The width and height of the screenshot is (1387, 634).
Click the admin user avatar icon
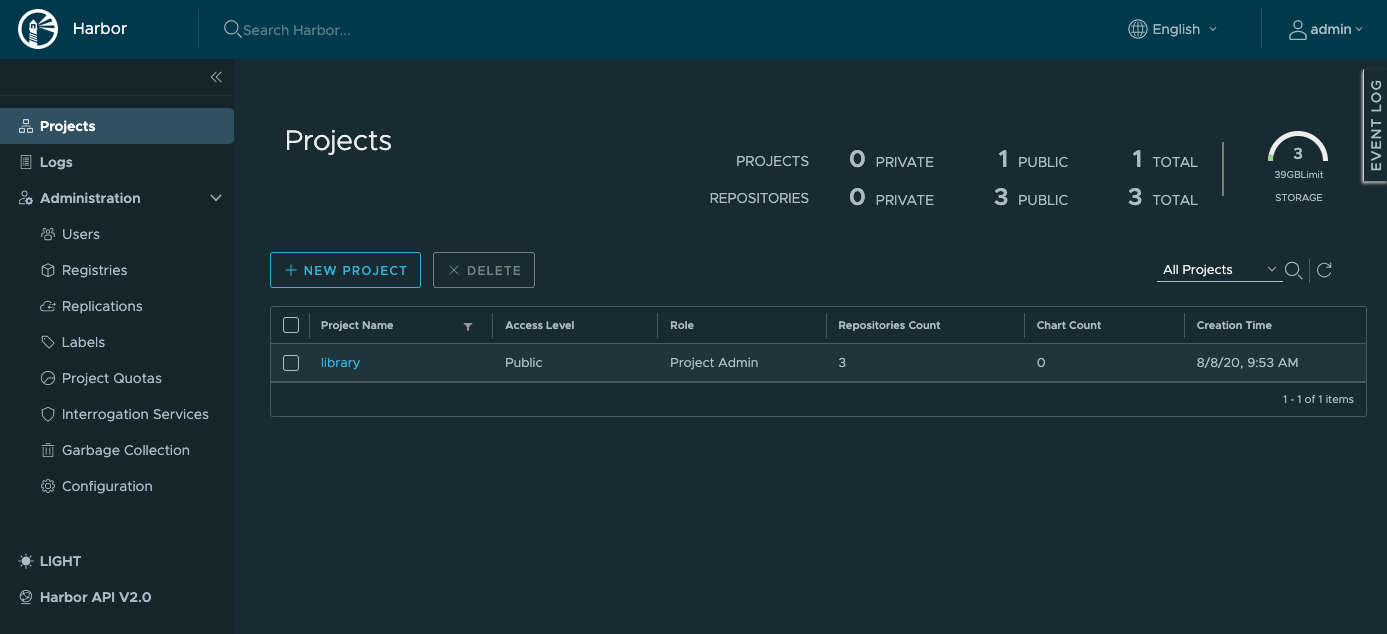tap(1297, 29)
